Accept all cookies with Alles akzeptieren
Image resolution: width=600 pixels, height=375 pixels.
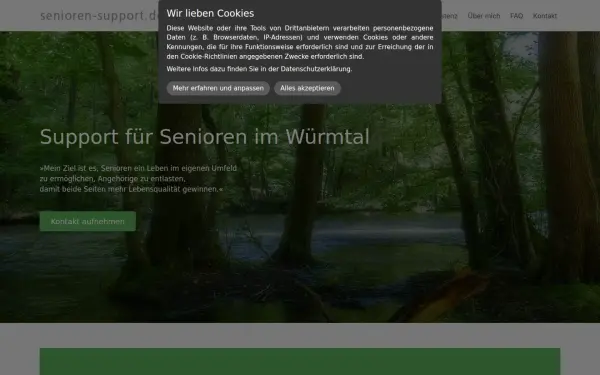pyautogui.click(x=307, y=88)
